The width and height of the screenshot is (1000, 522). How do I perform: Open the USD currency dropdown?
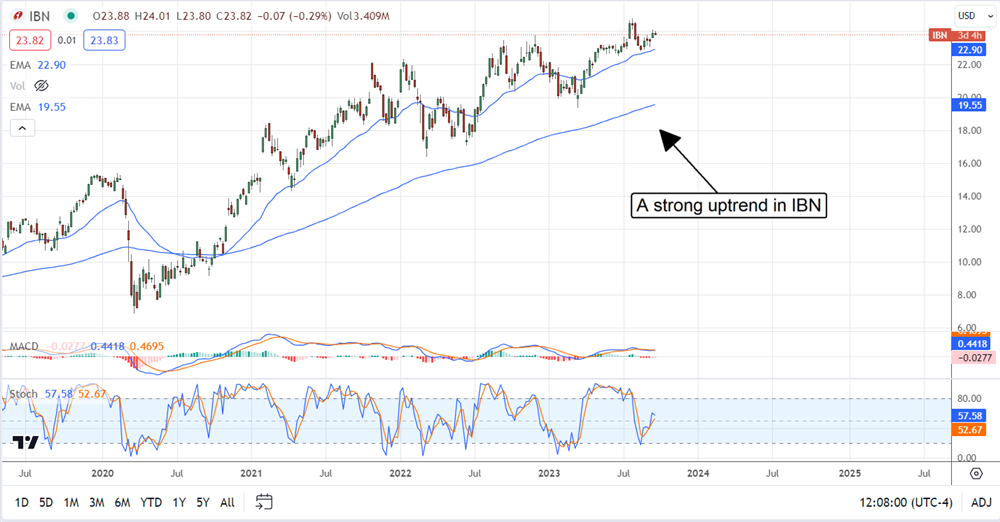click(971, 16)
